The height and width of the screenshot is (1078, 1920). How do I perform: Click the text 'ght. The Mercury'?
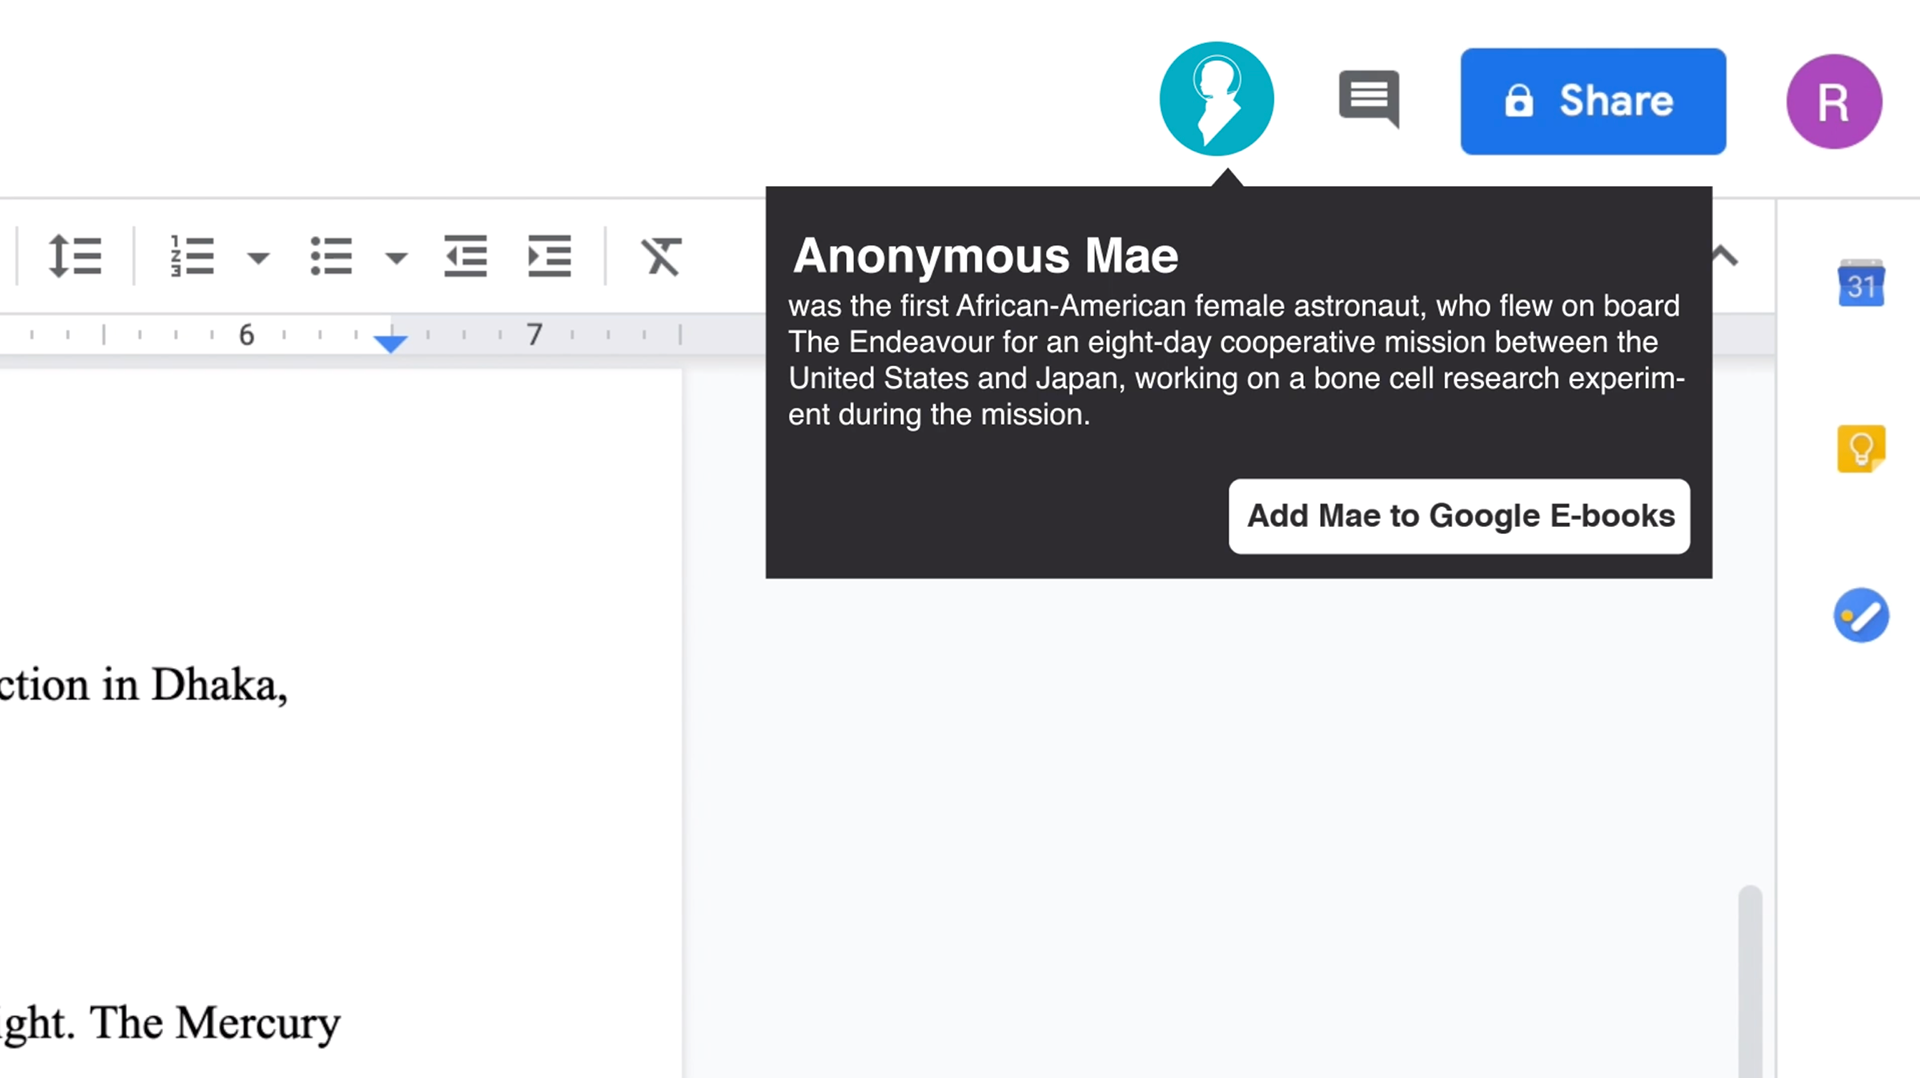click(x=170, y=1024)
